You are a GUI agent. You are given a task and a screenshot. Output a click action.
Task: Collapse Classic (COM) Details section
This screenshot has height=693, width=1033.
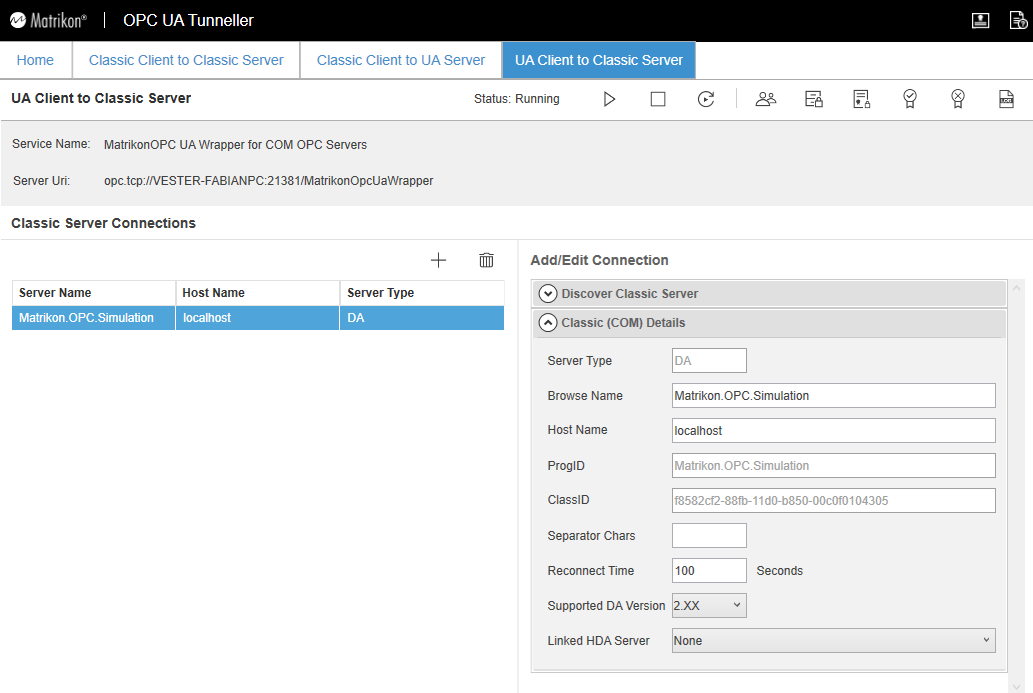[548, 323]
